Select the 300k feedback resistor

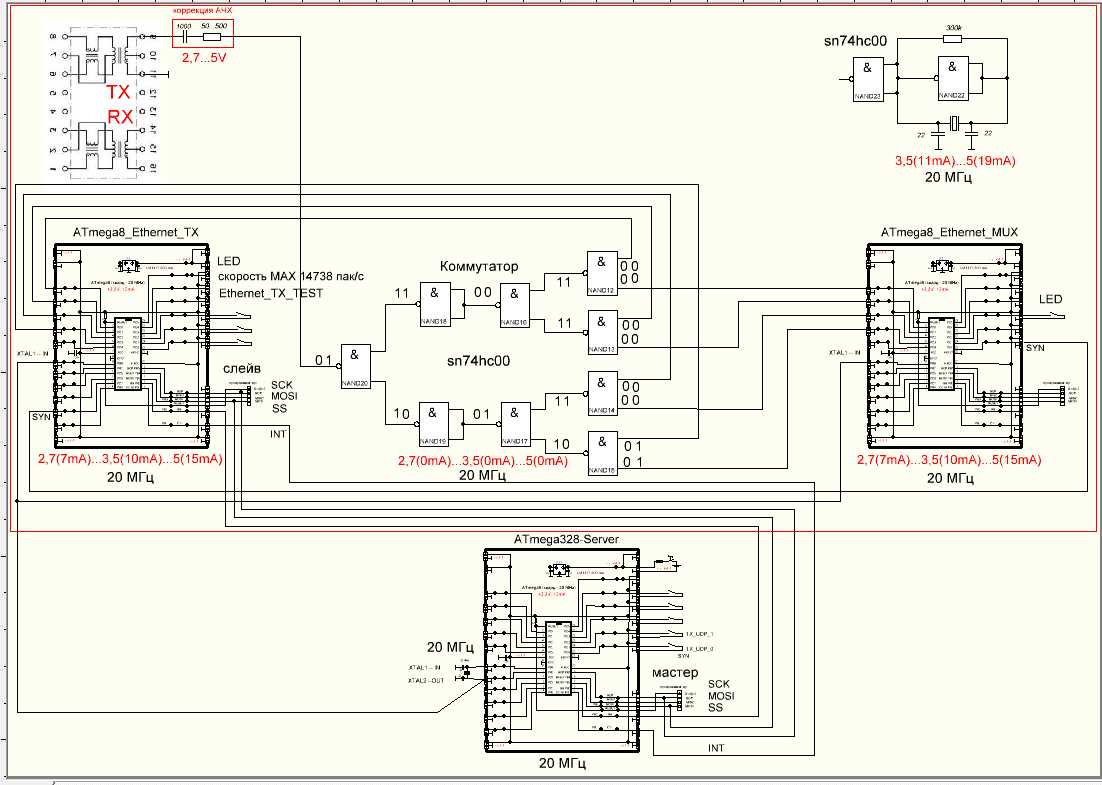pos(952,40)
